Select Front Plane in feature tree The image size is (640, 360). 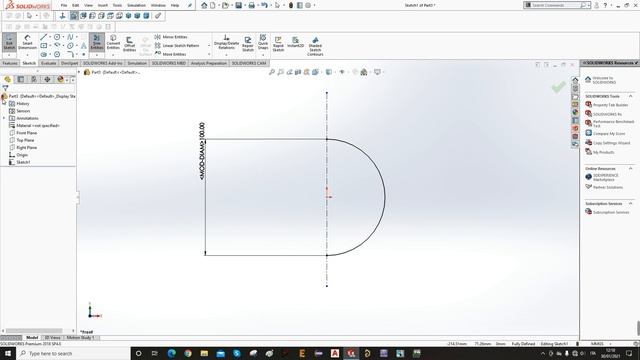(23, 133)
